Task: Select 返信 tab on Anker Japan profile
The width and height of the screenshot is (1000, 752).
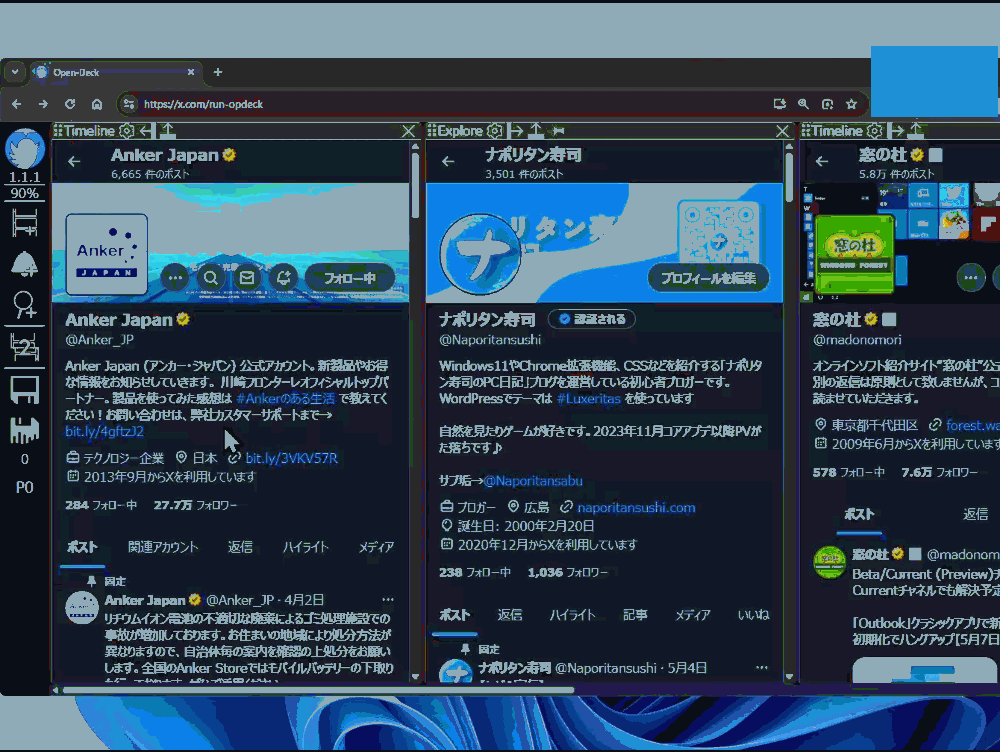Action: click(x=240, y=547)
